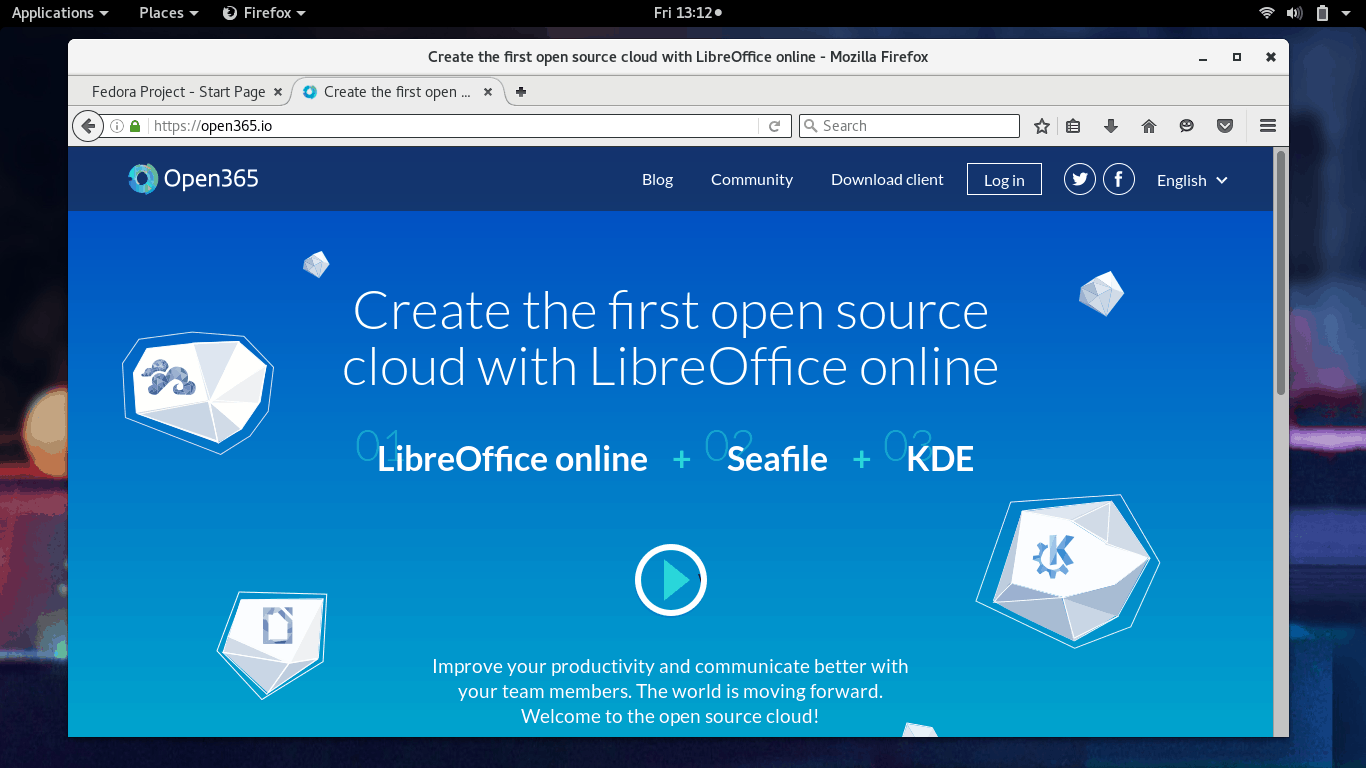This screenshot has height=768, width=1366.
Task: Click the Seafile heading text
Action: pyautogui.click(x=777, y=459)
